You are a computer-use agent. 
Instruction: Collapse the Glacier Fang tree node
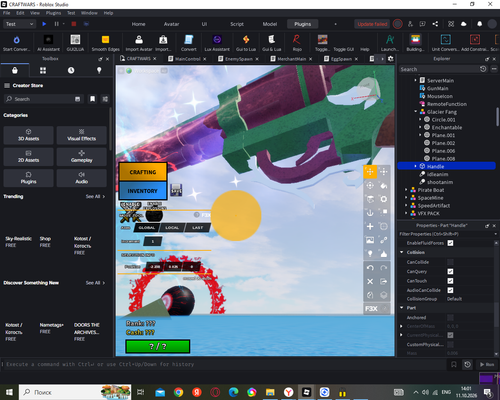click(x=416, y=112)
